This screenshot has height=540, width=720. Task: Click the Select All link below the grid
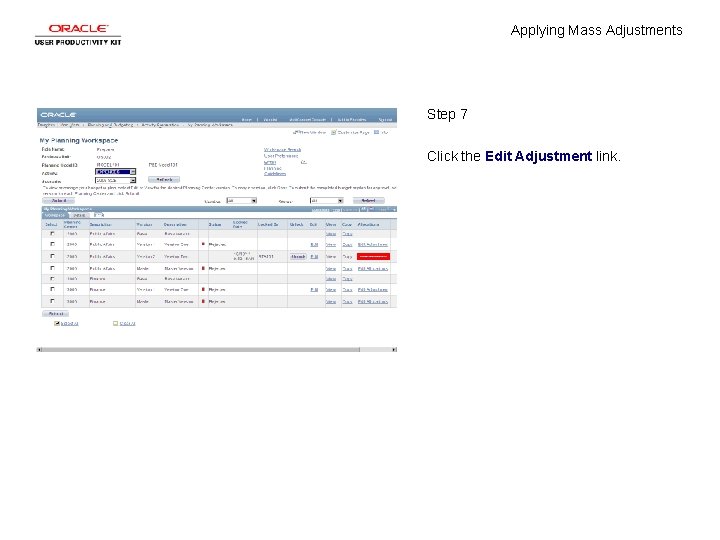[x=69, y=324]
